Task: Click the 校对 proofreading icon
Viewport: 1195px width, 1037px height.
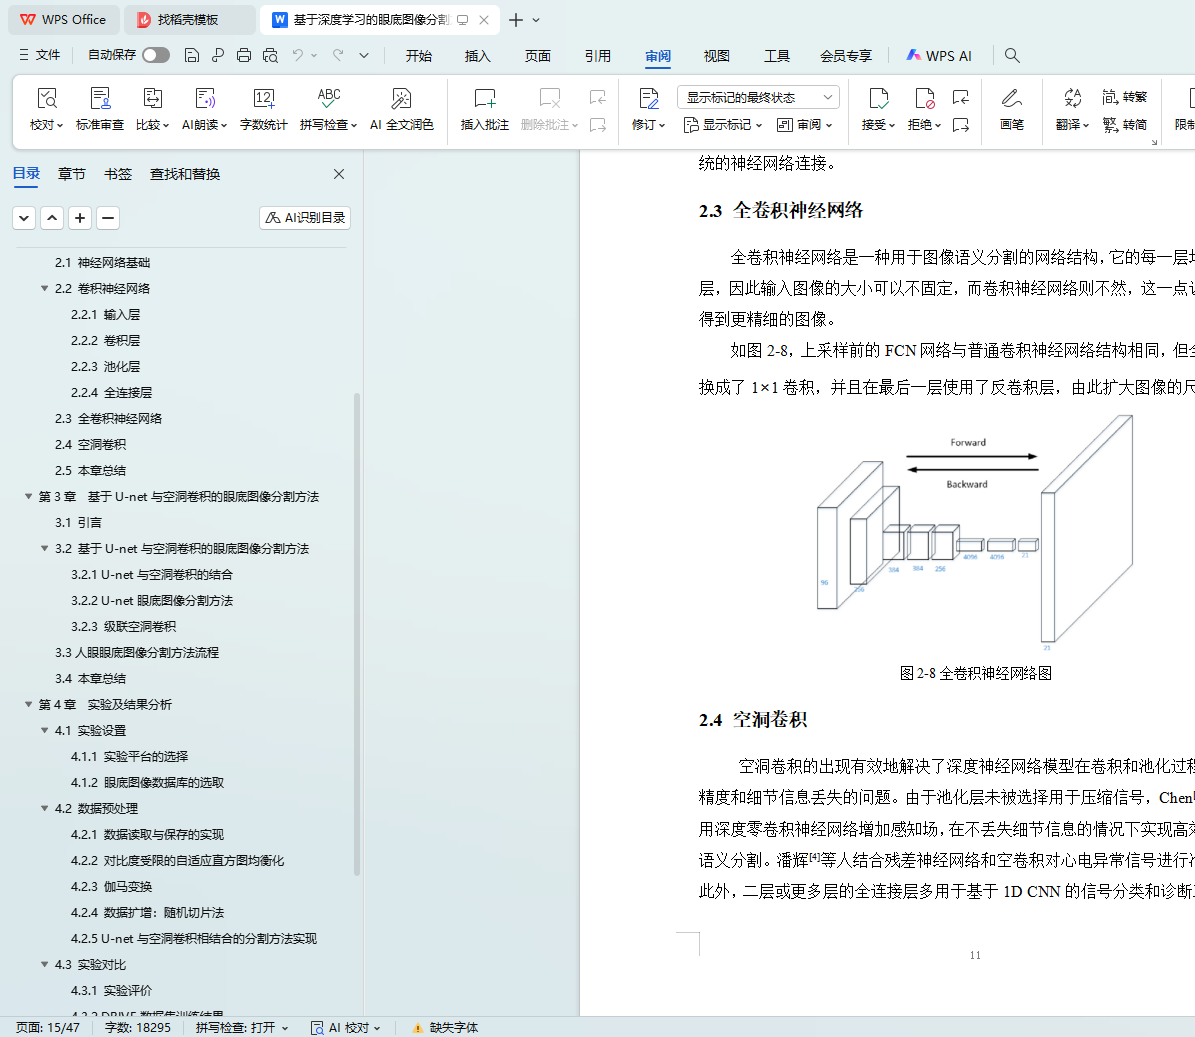Action: (x=46, y=99)
